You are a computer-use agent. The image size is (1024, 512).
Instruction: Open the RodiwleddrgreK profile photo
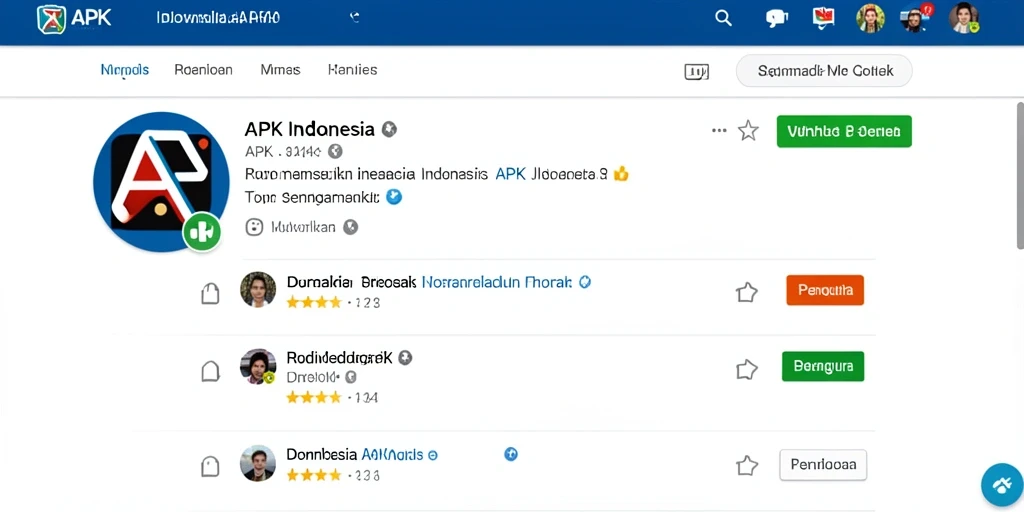258,366
